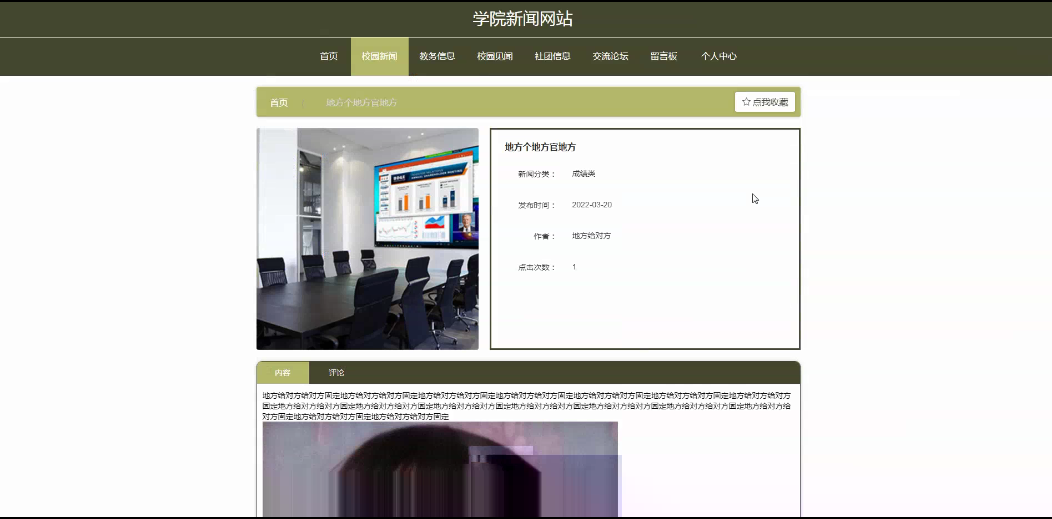
Task: Go to the 教务信息 navigation item
Action: pos(437,56)
